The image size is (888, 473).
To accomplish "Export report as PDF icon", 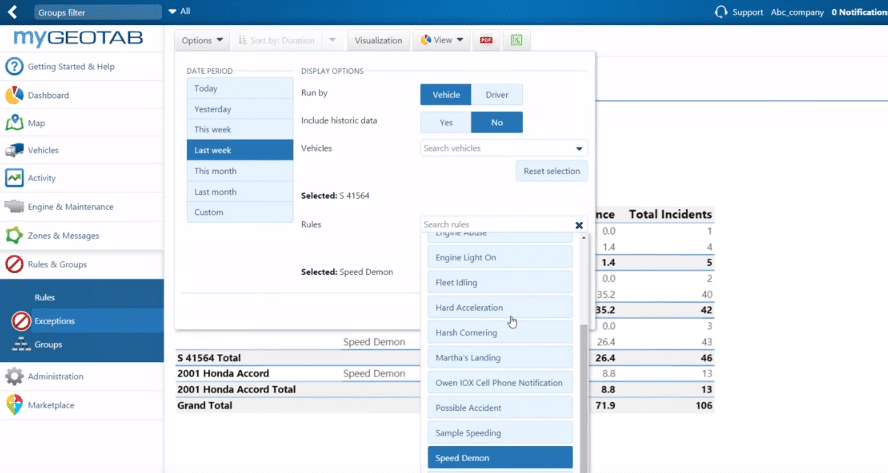I will 486,40.
